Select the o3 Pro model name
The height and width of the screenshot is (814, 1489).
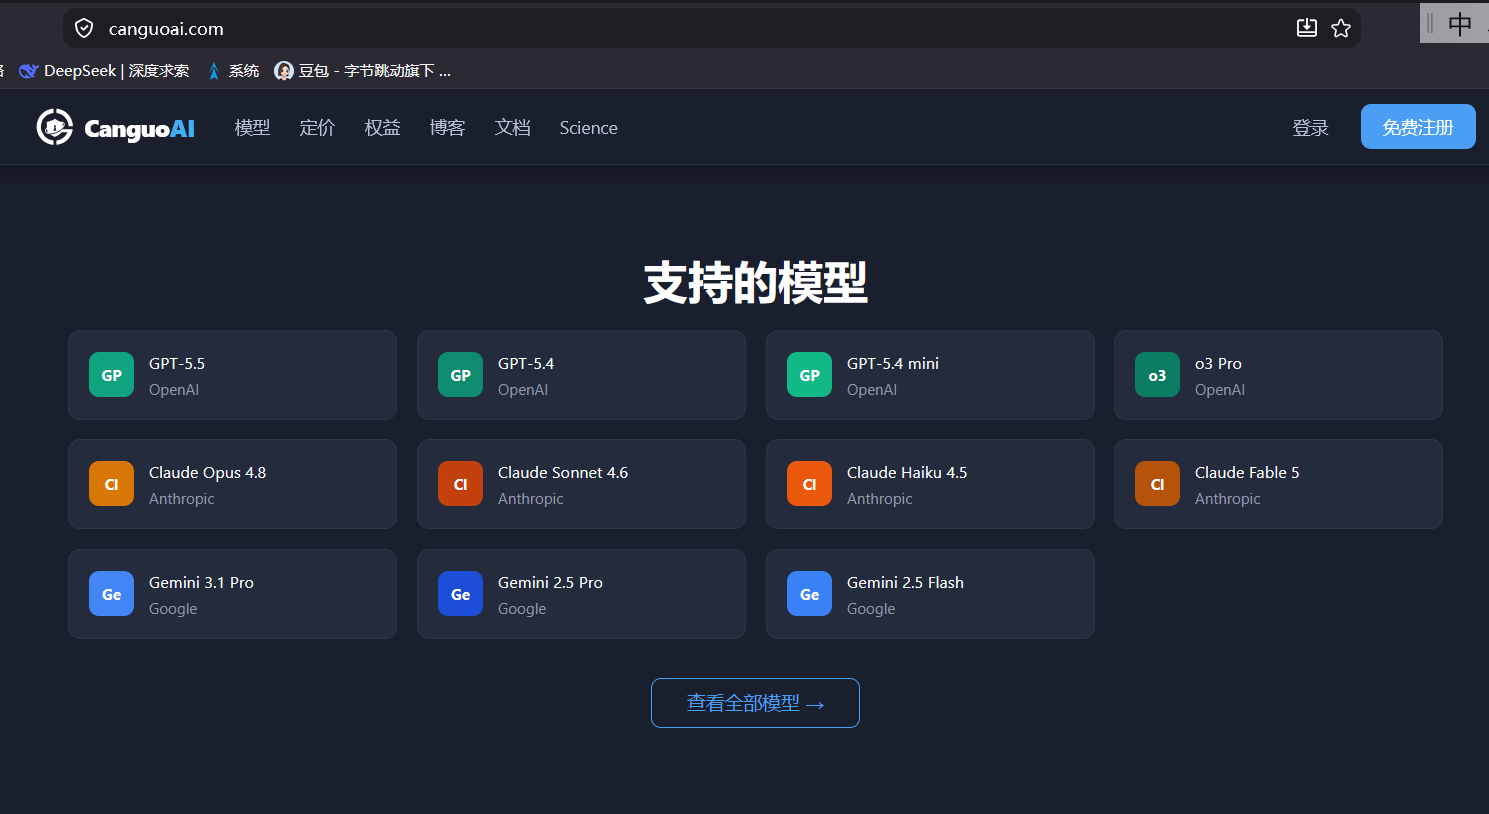click(1218, 364)
